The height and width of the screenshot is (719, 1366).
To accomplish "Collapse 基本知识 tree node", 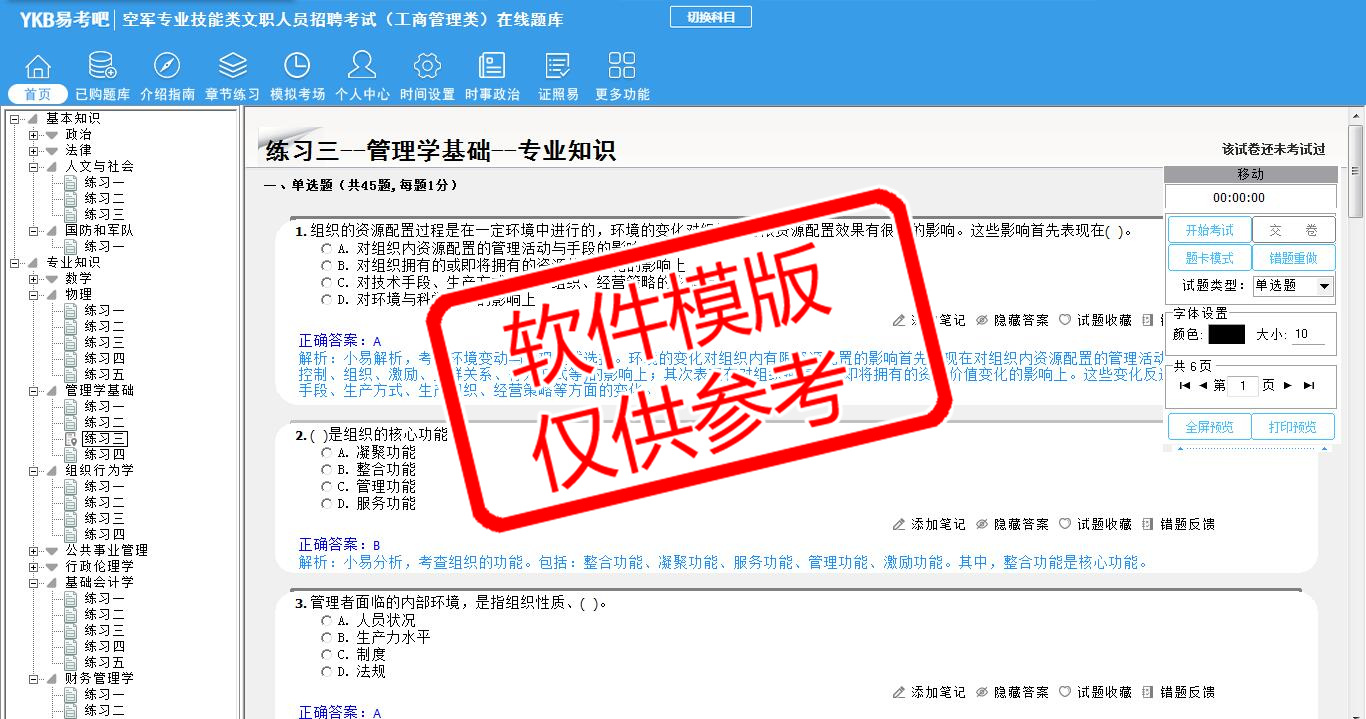I will point(14,119).
